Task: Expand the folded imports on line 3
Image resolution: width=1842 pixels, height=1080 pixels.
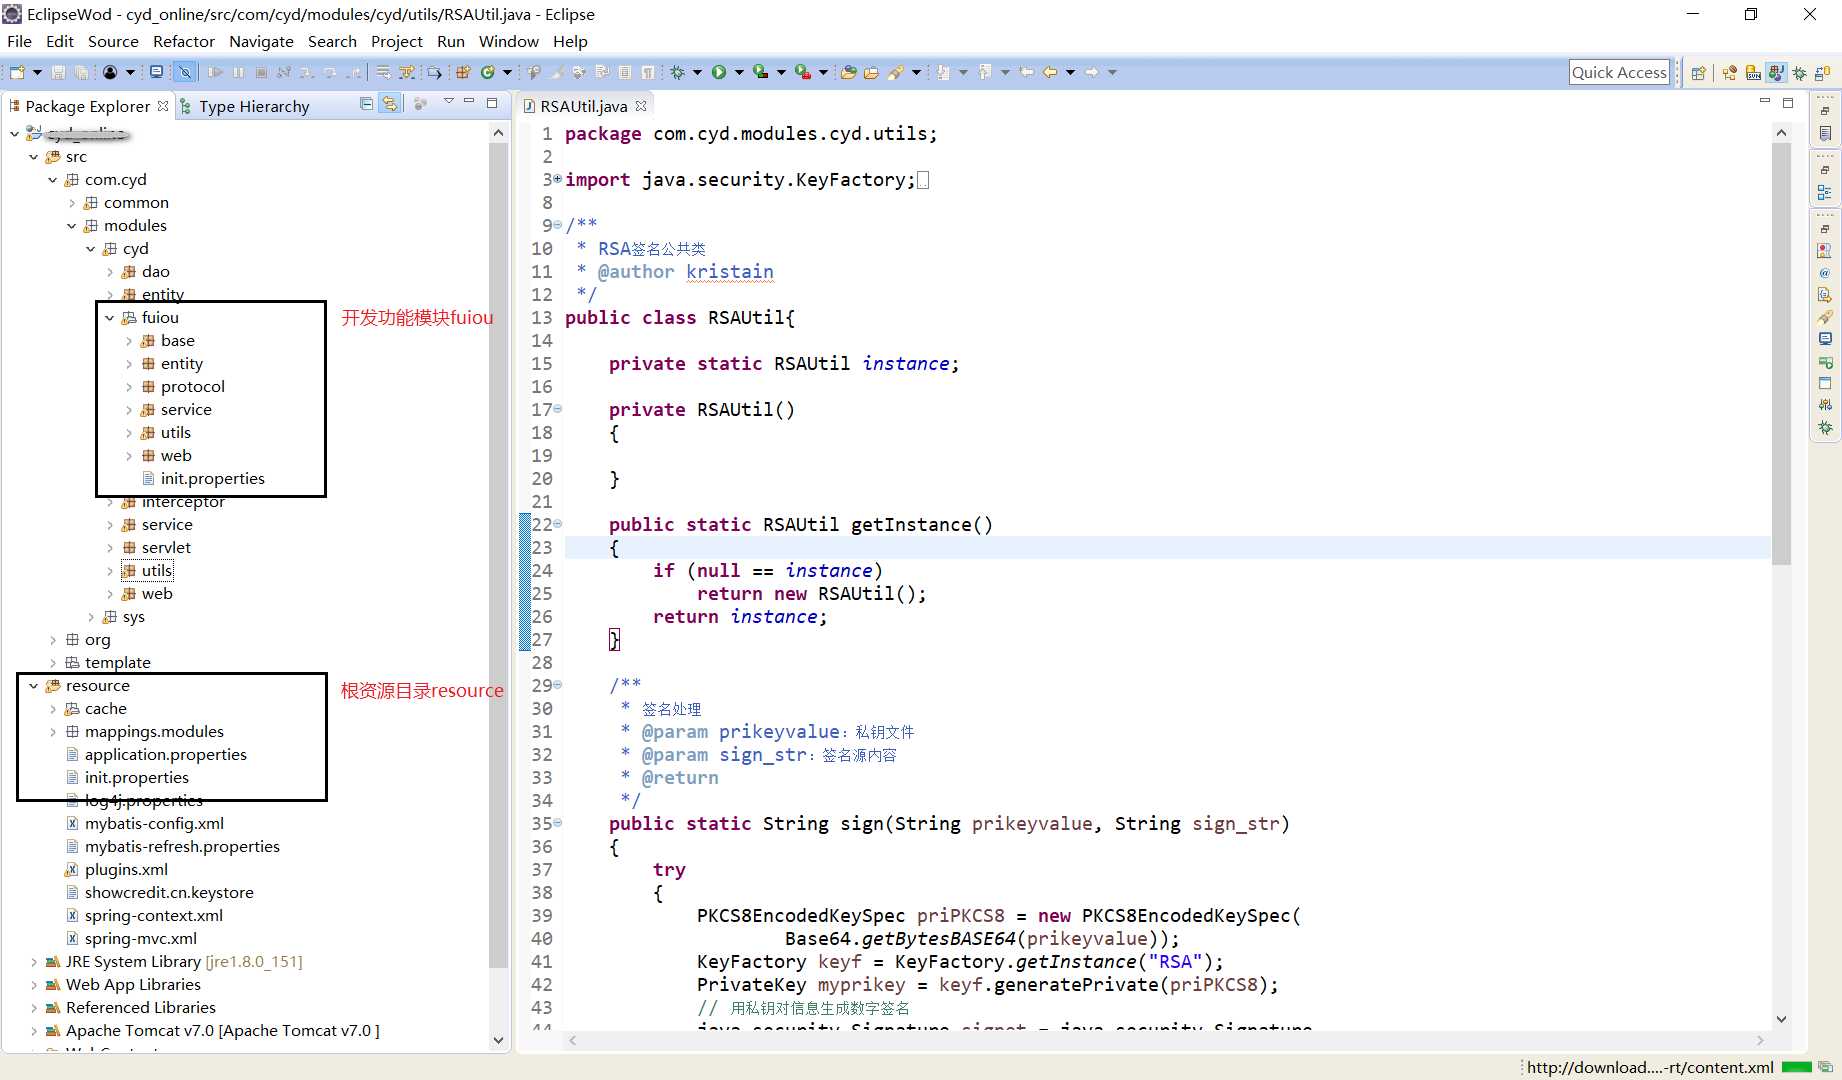Action: click(x=557, y=179)
